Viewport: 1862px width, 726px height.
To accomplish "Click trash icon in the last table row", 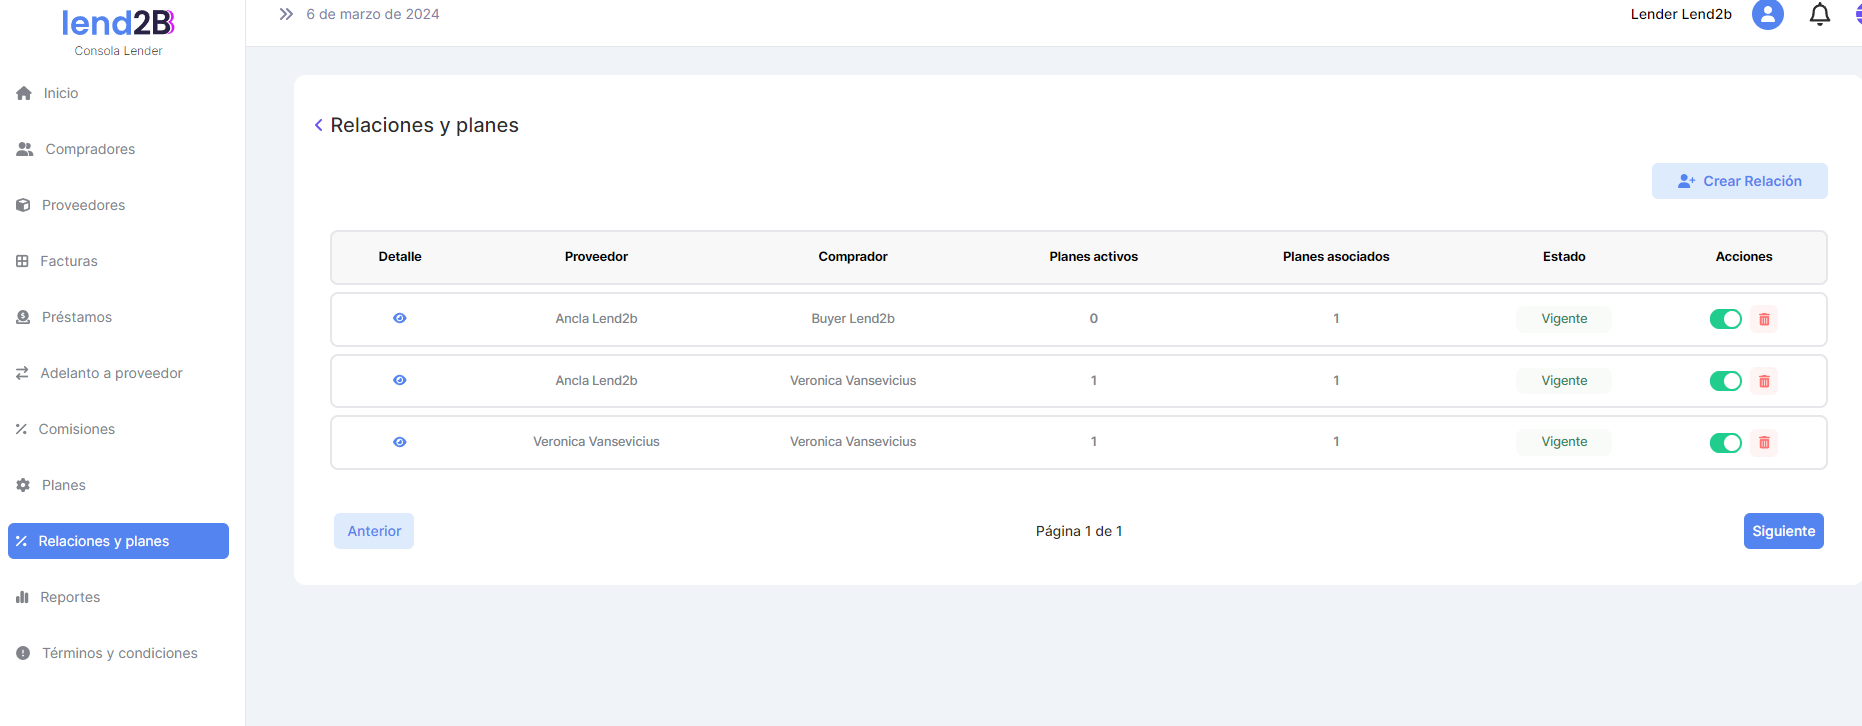I will 1764,443.
